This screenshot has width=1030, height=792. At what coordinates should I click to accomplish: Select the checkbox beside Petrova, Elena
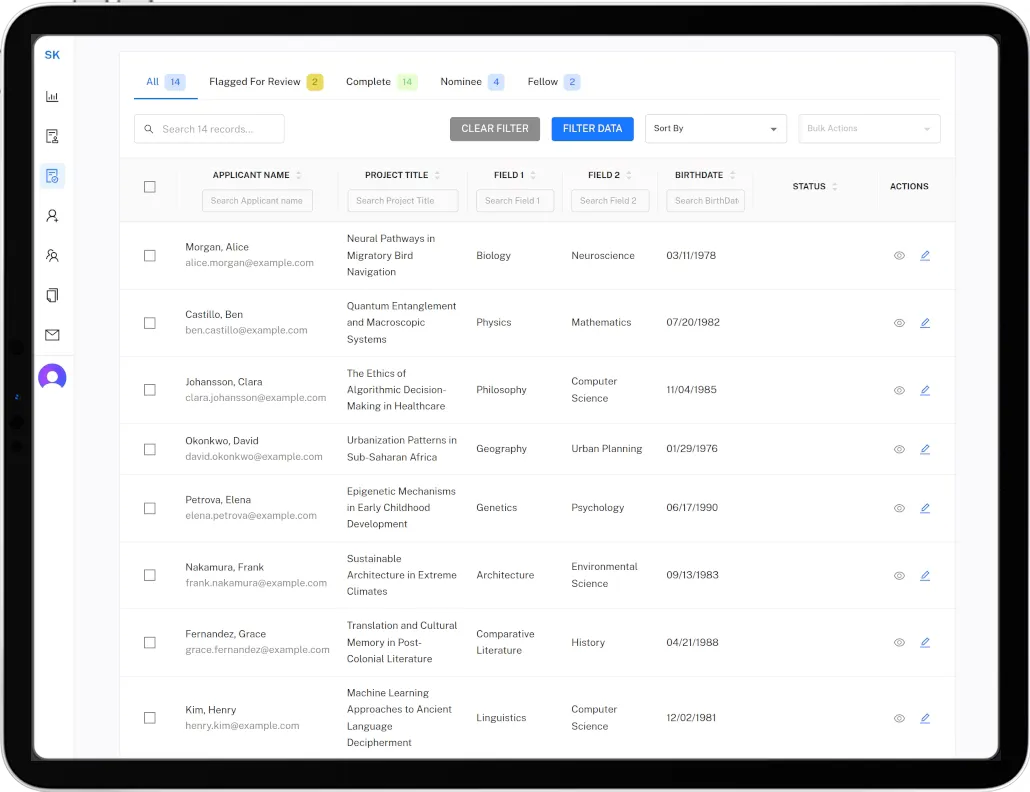click(150, 508)
